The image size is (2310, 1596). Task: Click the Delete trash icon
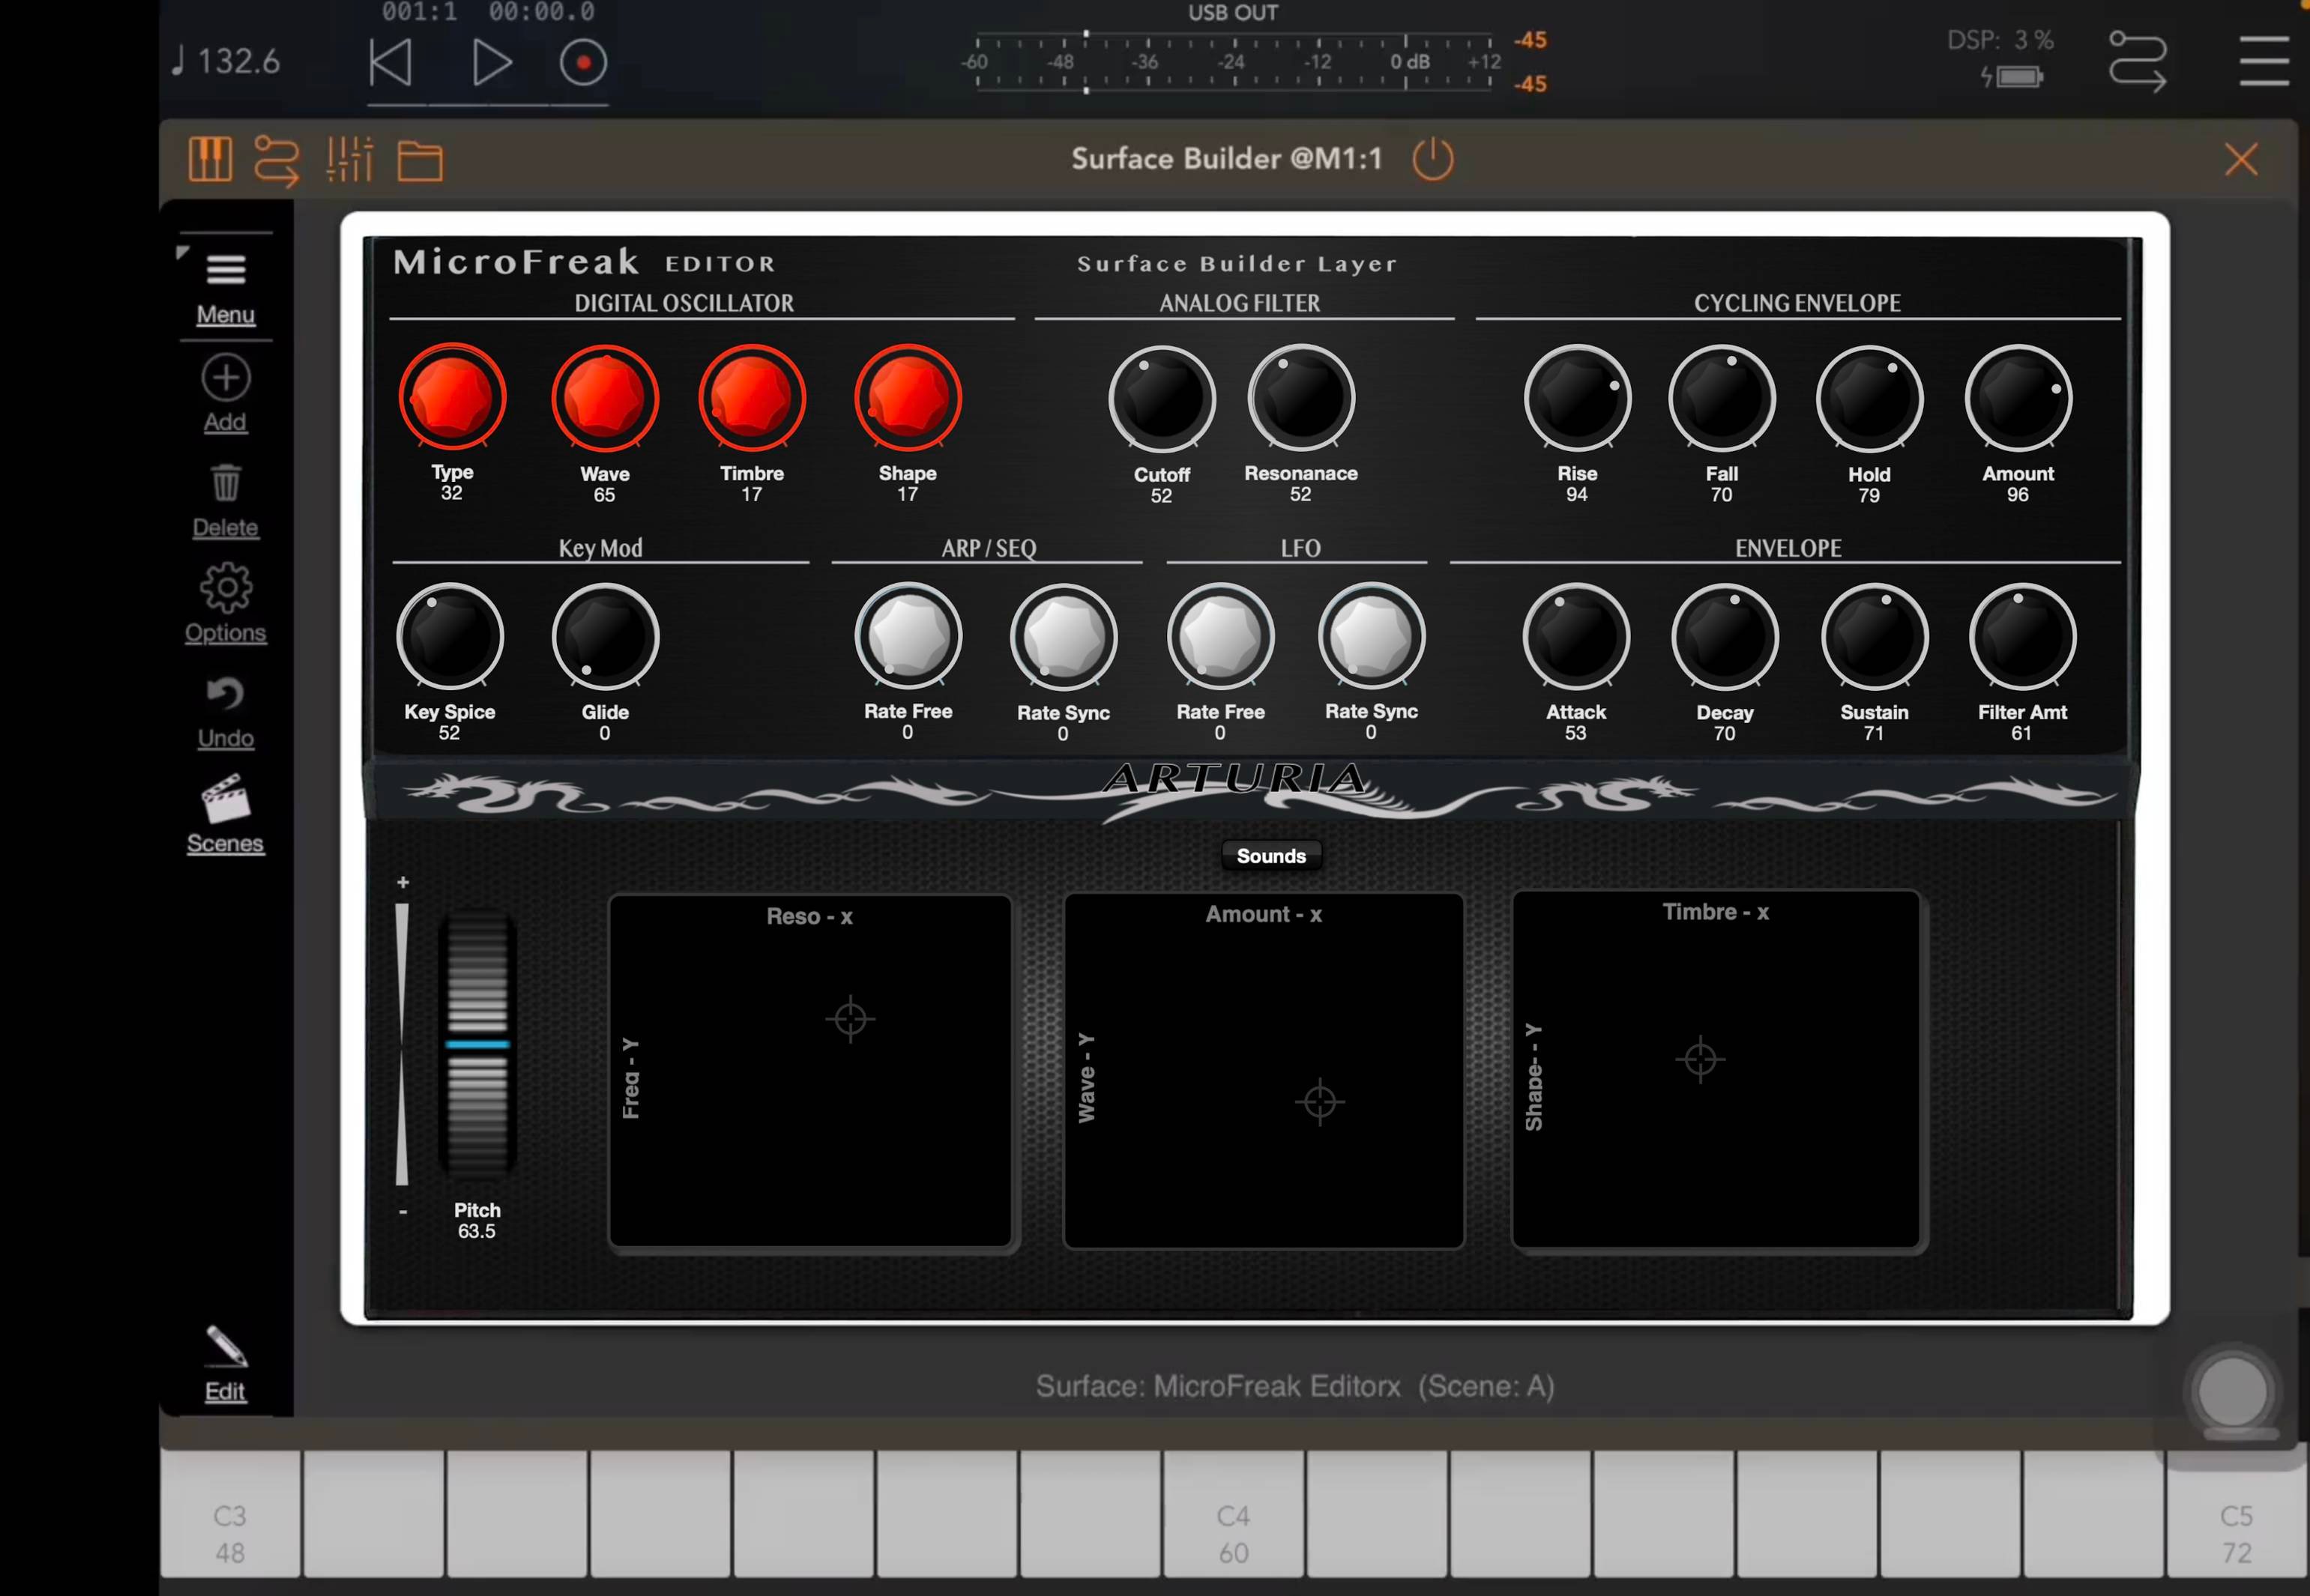226,484
